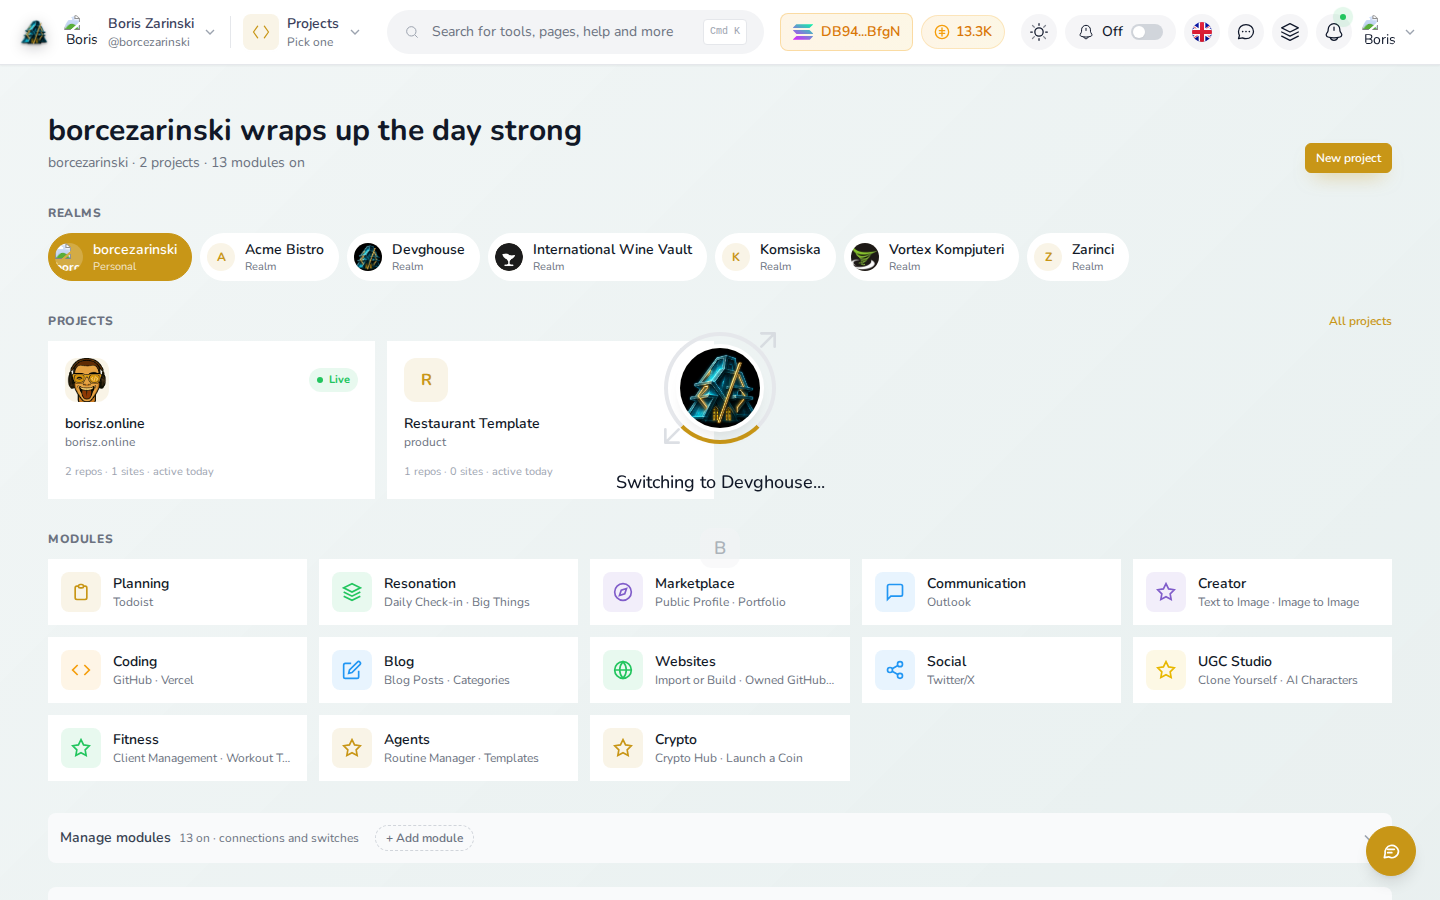
Task: Select the borcezarinski Personal realm
Action: (120, 257)
